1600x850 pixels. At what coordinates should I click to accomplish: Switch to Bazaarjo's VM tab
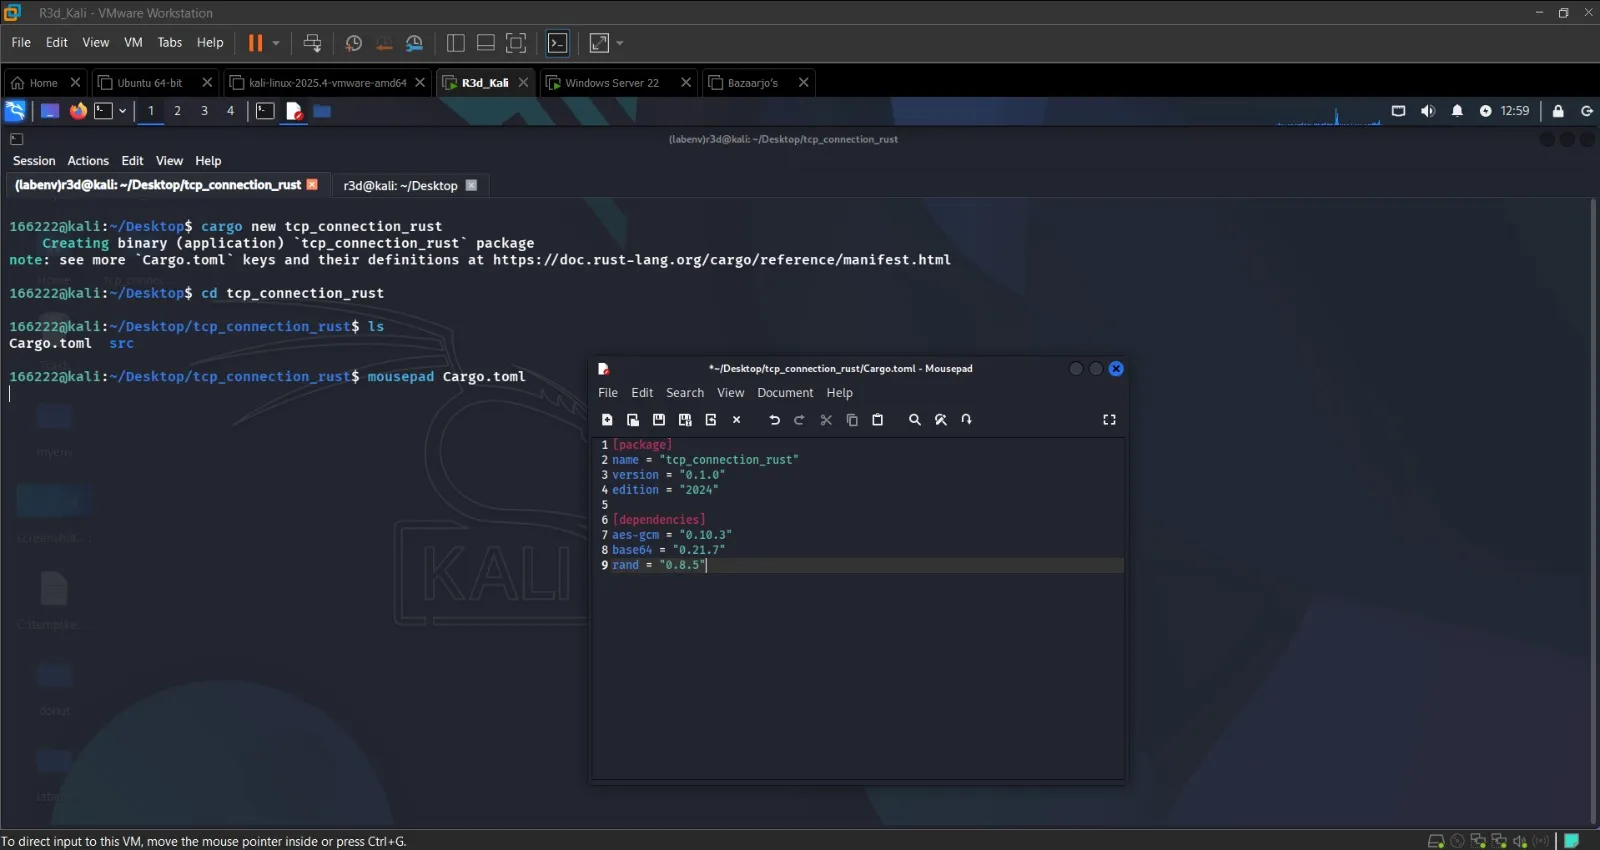pos(752,83)
